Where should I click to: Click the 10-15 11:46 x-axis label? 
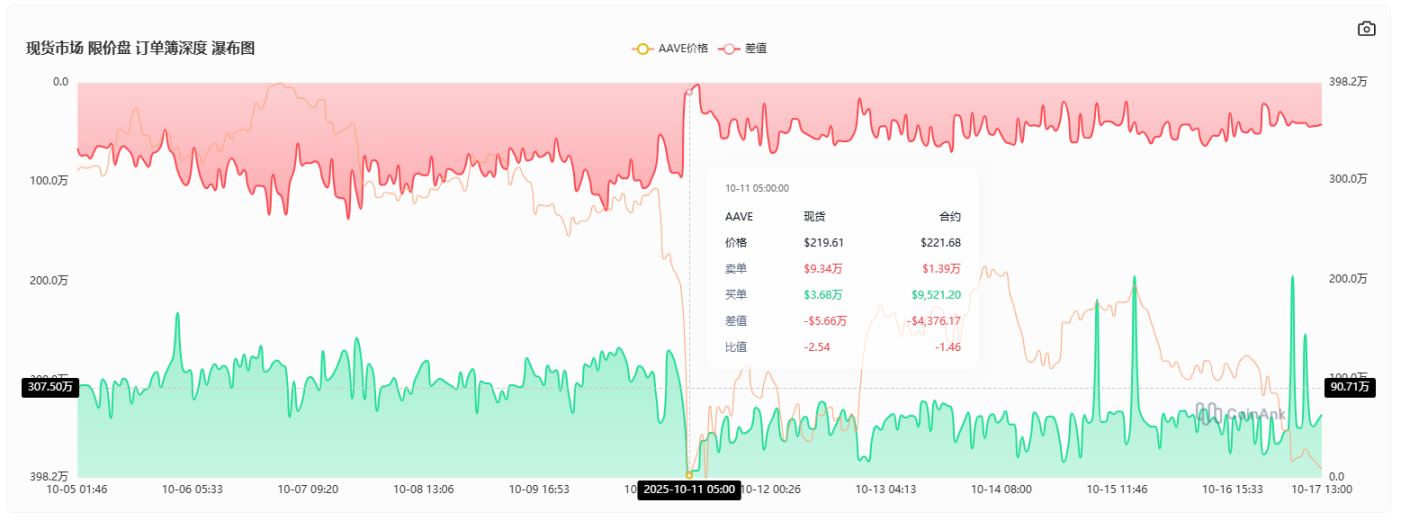click(x=1118, y=490)
